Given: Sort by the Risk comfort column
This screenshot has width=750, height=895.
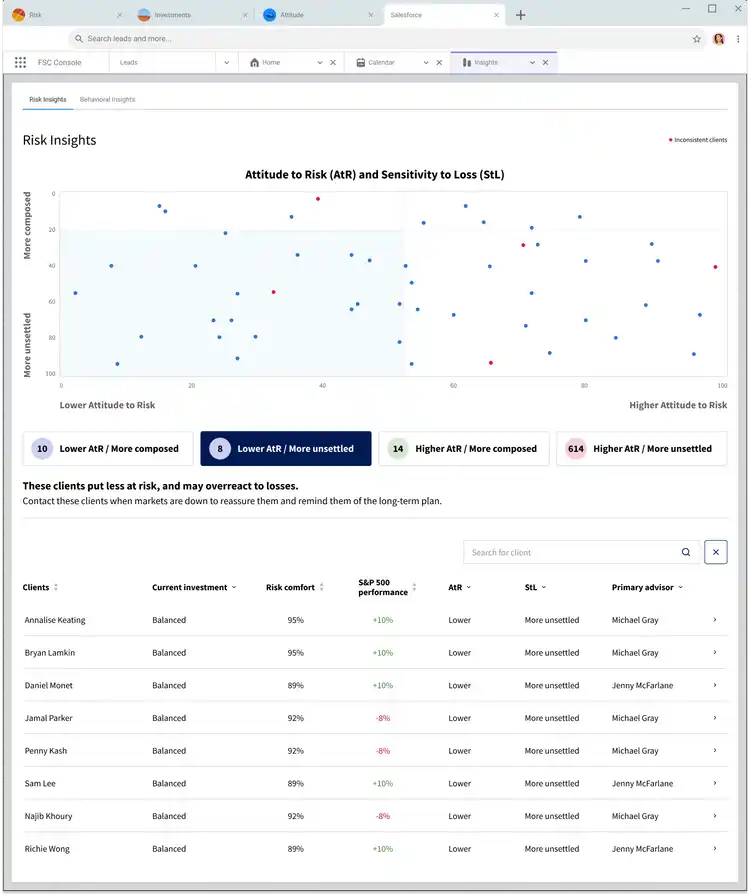Looking at the screenshot, I should coord(321,588).
